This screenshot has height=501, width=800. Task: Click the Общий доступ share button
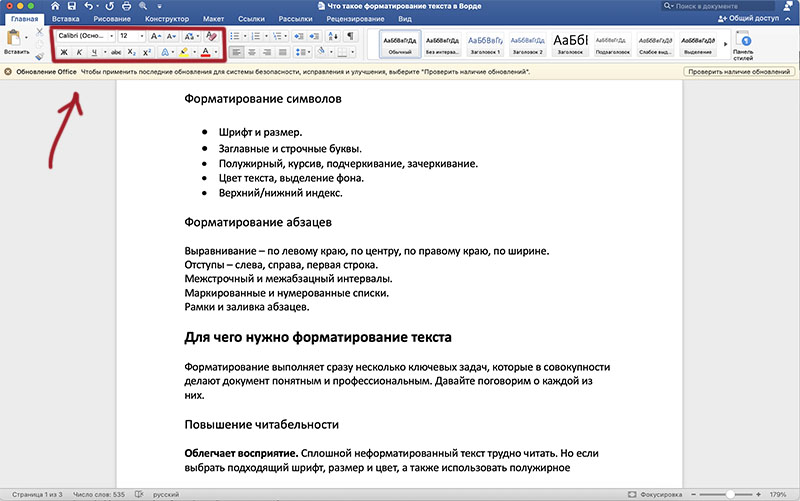click(x=748, y=18)
